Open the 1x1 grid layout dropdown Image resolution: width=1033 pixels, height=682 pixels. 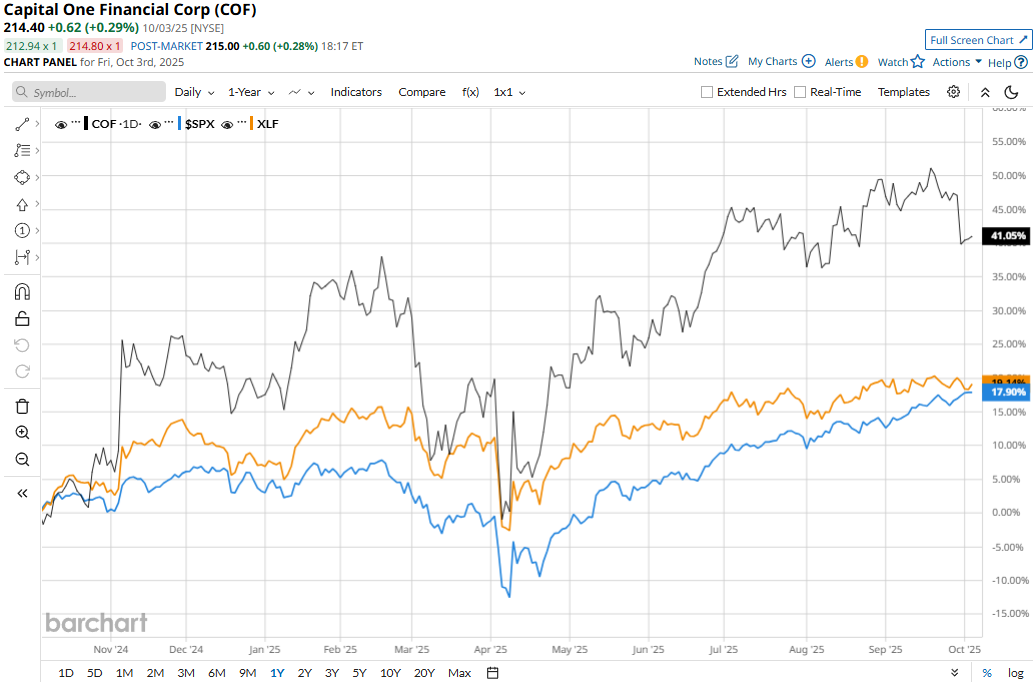click(509, 92)
